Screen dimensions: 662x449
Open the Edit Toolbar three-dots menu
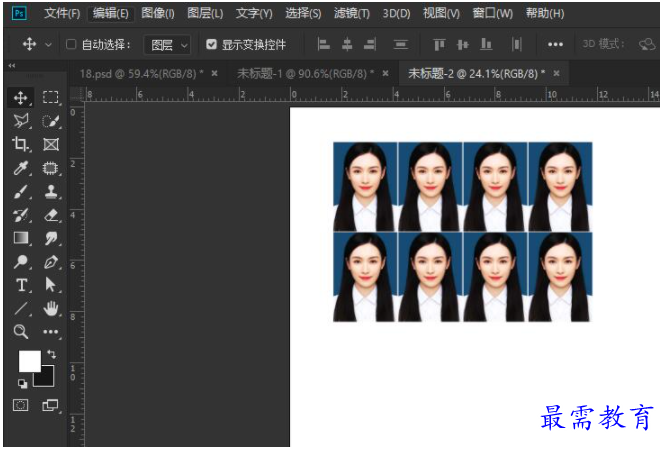pos(51,332)
